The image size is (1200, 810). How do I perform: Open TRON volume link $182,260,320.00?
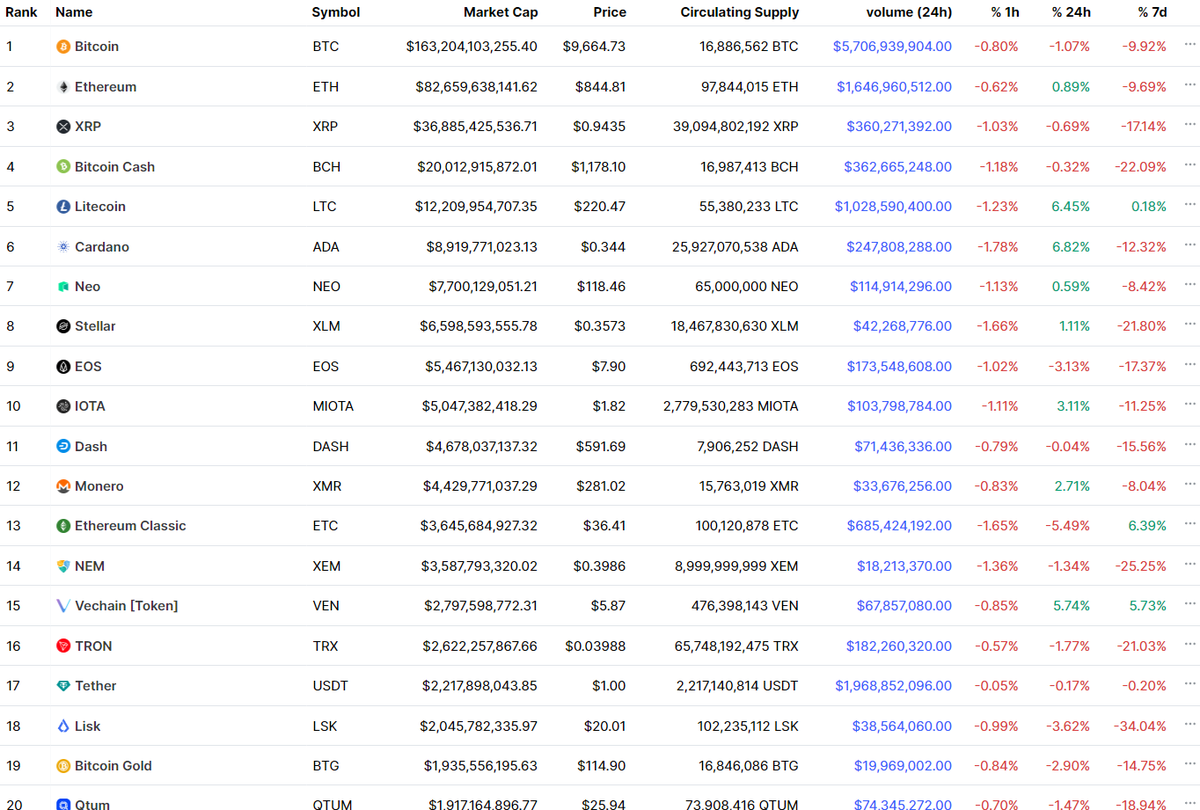click(x=899, y=646)
